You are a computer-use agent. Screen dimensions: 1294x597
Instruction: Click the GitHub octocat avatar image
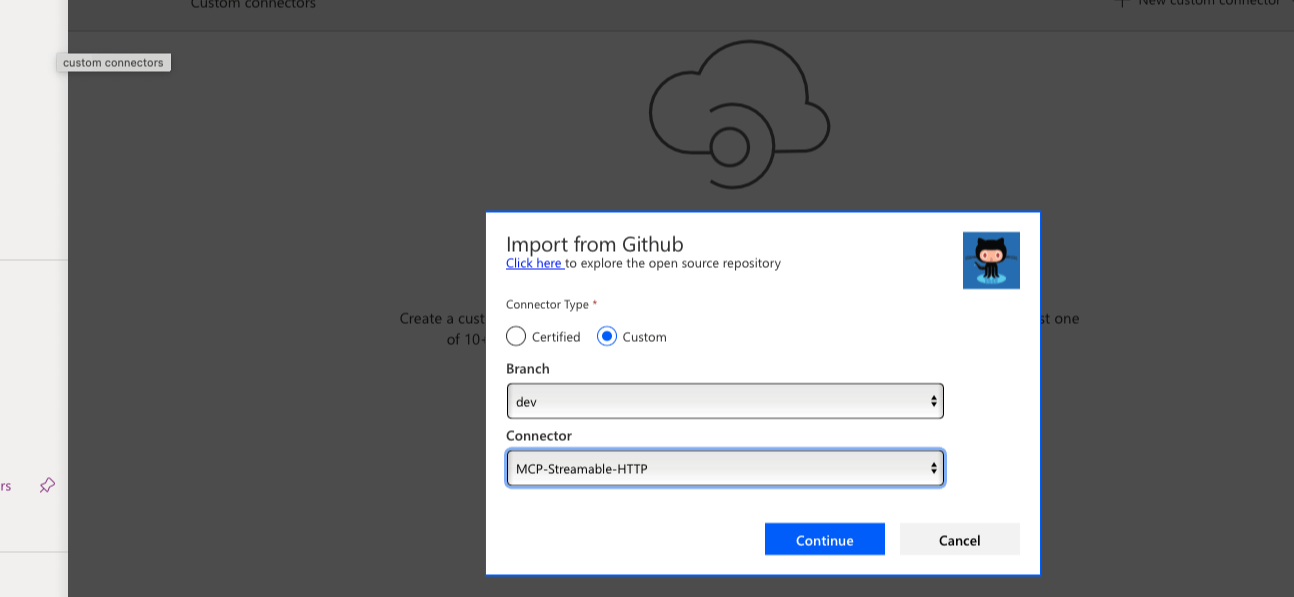[x=991, y=260]
